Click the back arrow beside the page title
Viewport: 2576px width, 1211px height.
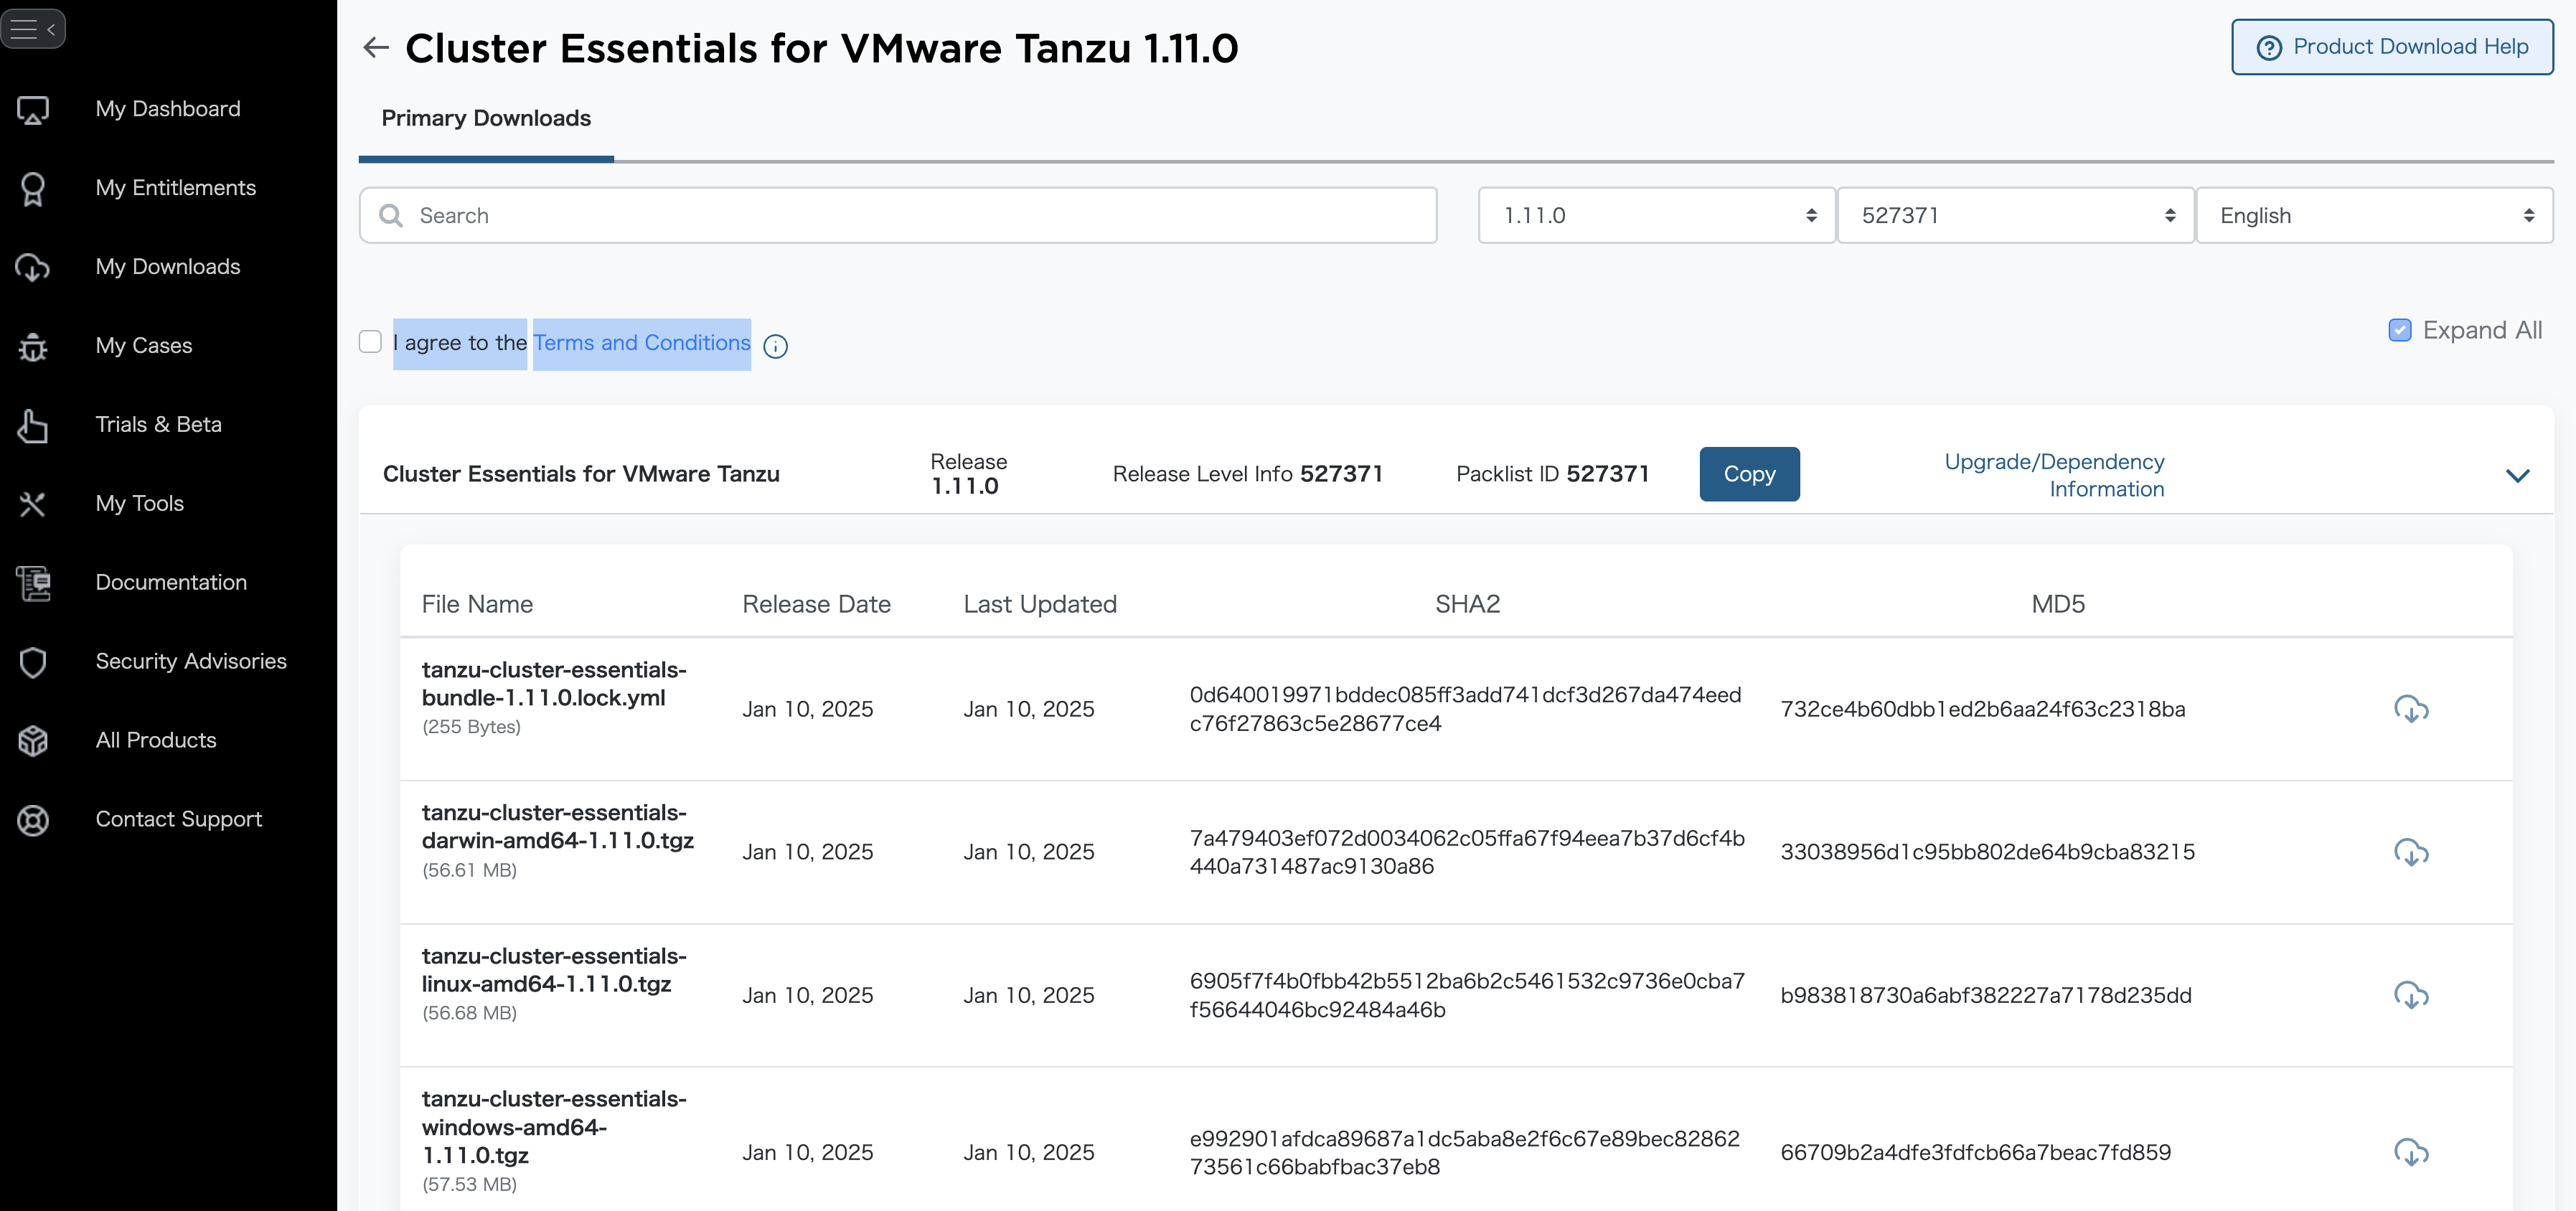coord(376,47)
